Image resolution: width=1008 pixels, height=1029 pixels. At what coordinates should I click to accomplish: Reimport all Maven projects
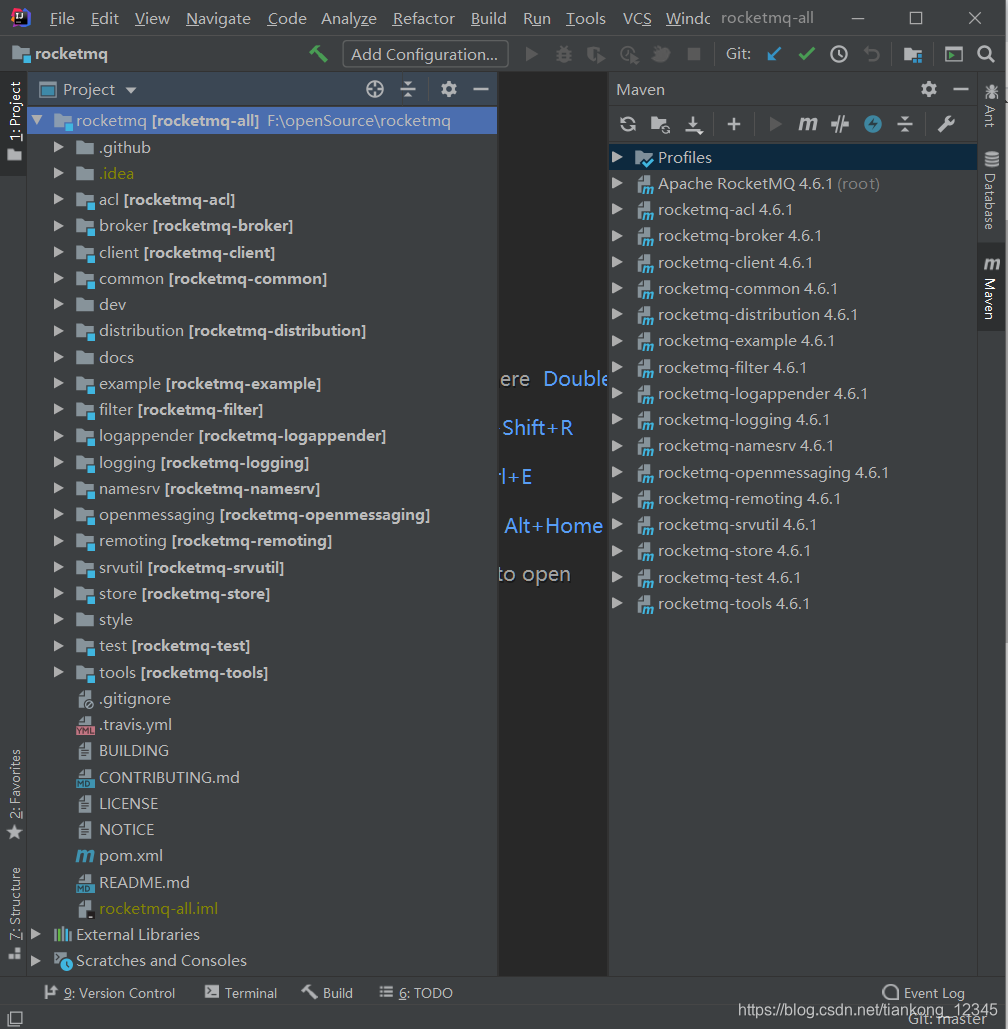(628, 124)
